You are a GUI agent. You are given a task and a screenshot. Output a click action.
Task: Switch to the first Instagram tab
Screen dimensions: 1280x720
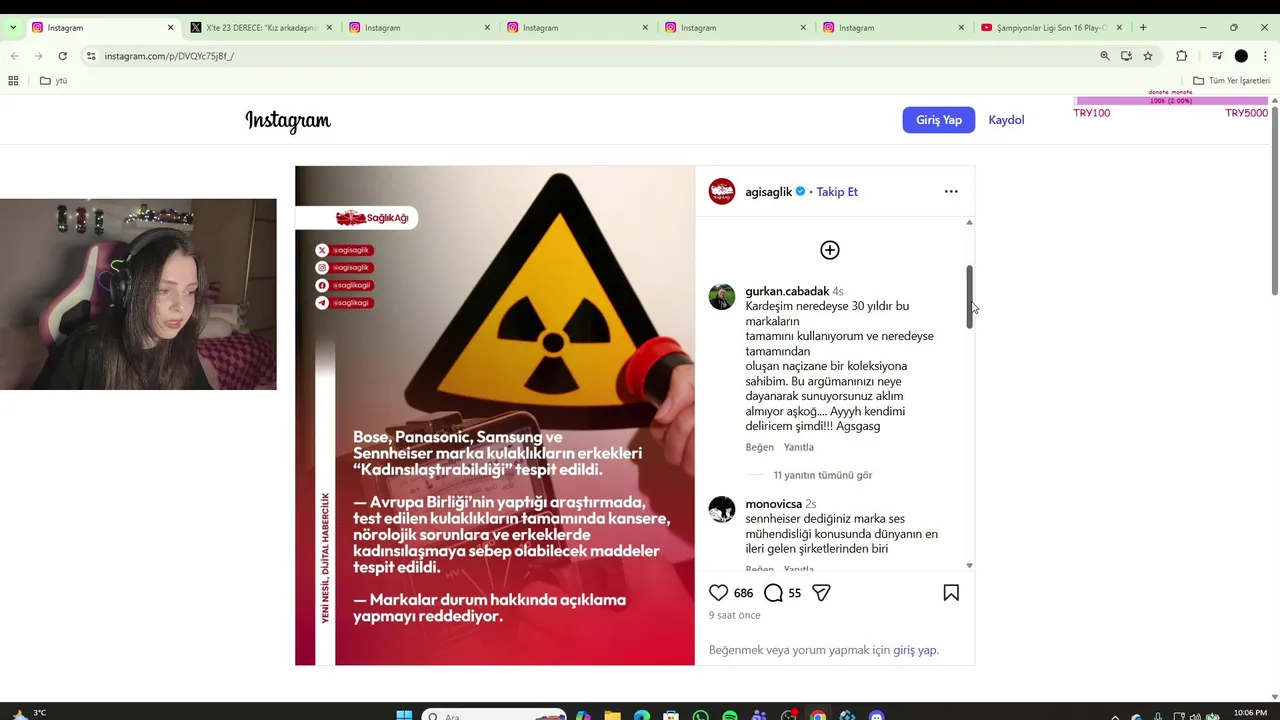point(100,27)
